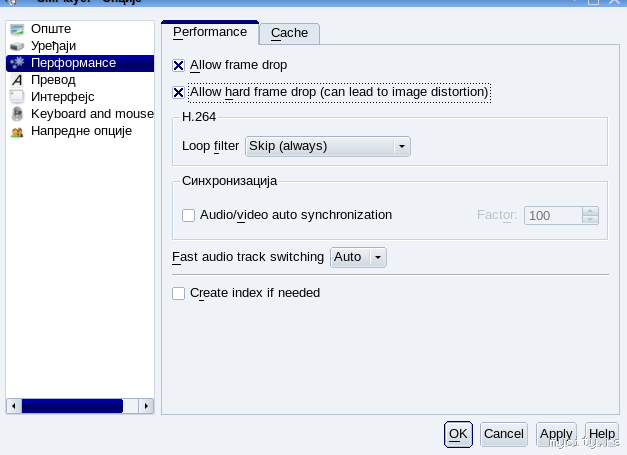
Task: Disable Allow frame drop checkbox
Action: click(x=179, y=65)
